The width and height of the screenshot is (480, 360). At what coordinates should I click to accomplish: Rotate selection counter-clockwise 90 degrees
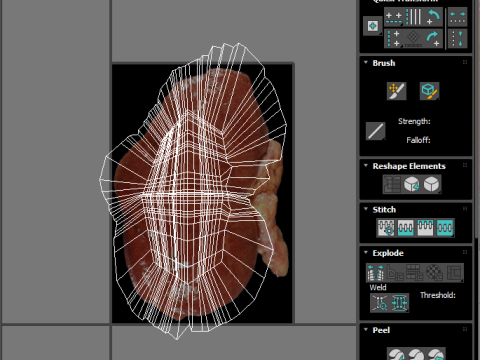click(x=433, y=17)
